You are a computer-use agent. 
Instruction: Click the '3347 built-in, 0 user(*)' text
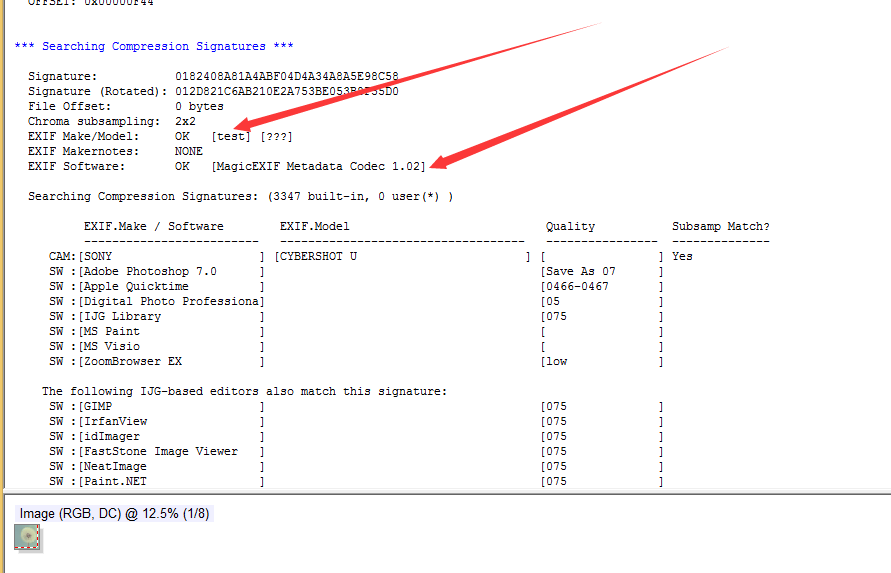(356, 196)
